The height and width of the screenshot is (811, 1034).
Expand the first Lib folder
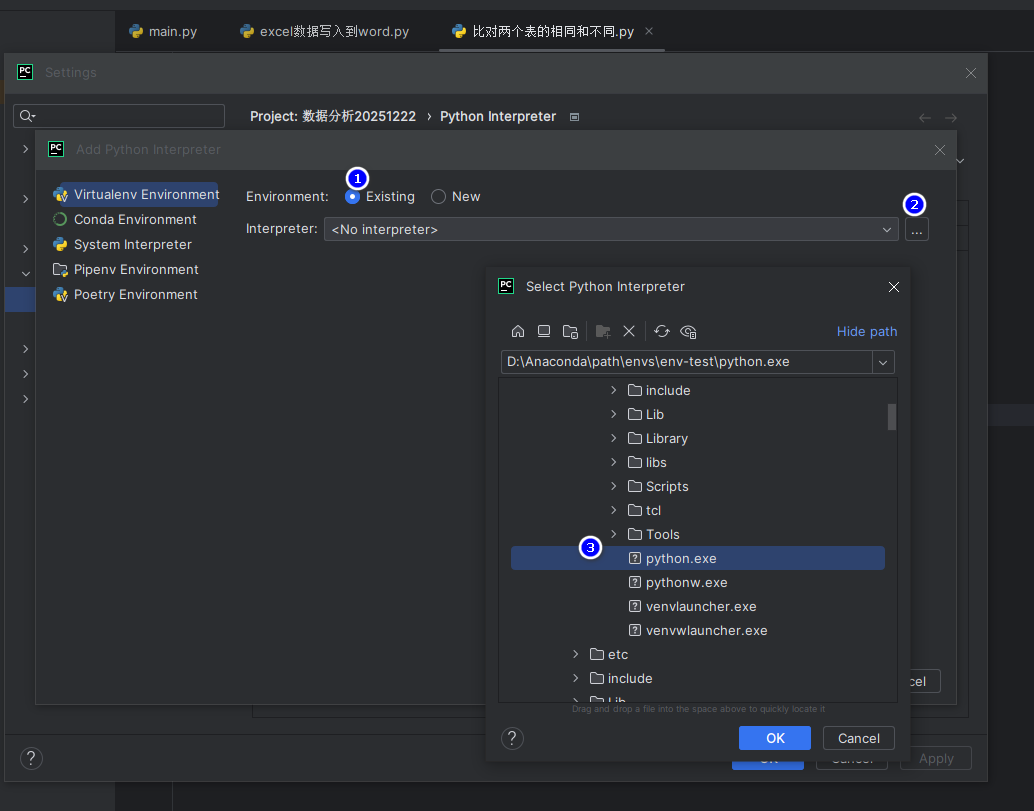(x=613, y=414)
